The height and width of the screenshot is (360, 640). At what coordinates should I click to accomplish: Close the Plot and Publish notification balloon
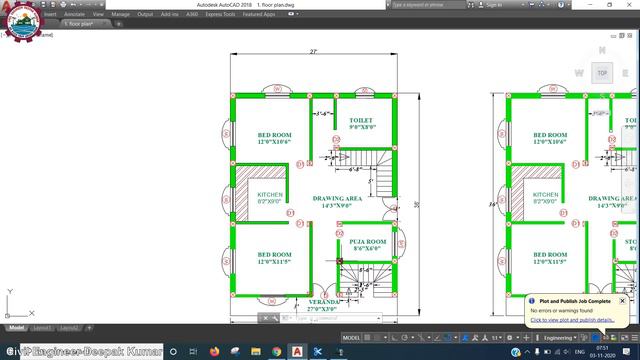(622, 301)
